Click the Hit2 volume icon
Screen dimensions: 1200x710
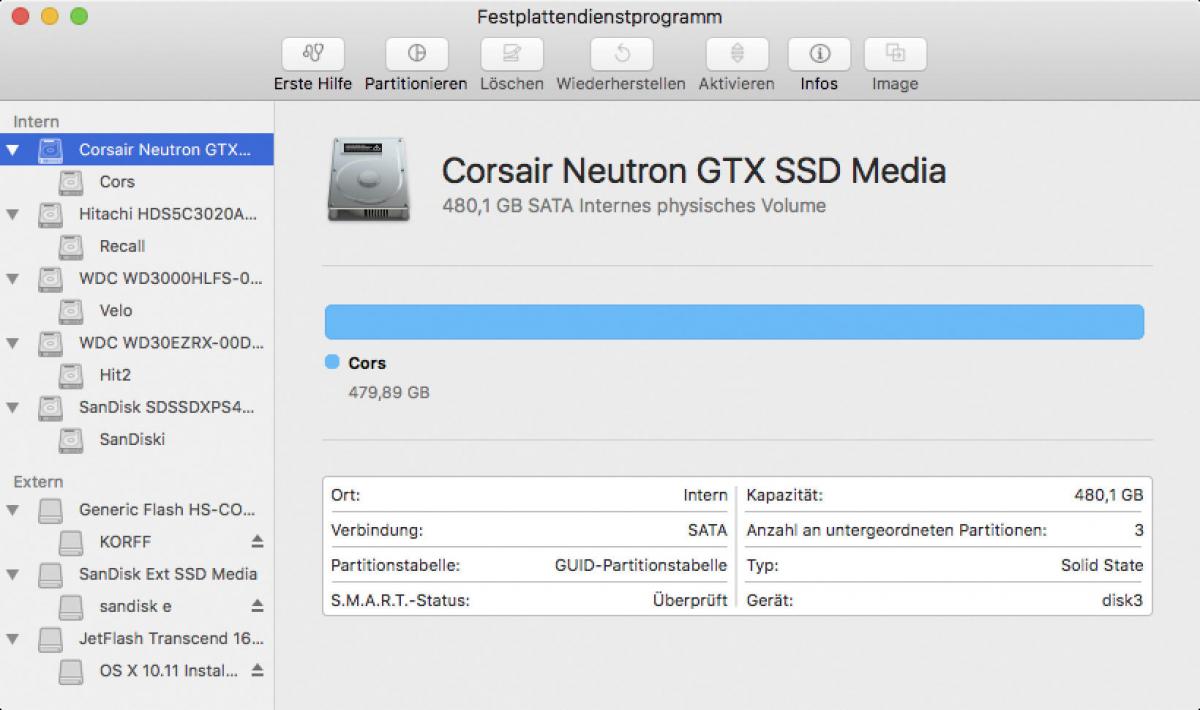[70, 375]
